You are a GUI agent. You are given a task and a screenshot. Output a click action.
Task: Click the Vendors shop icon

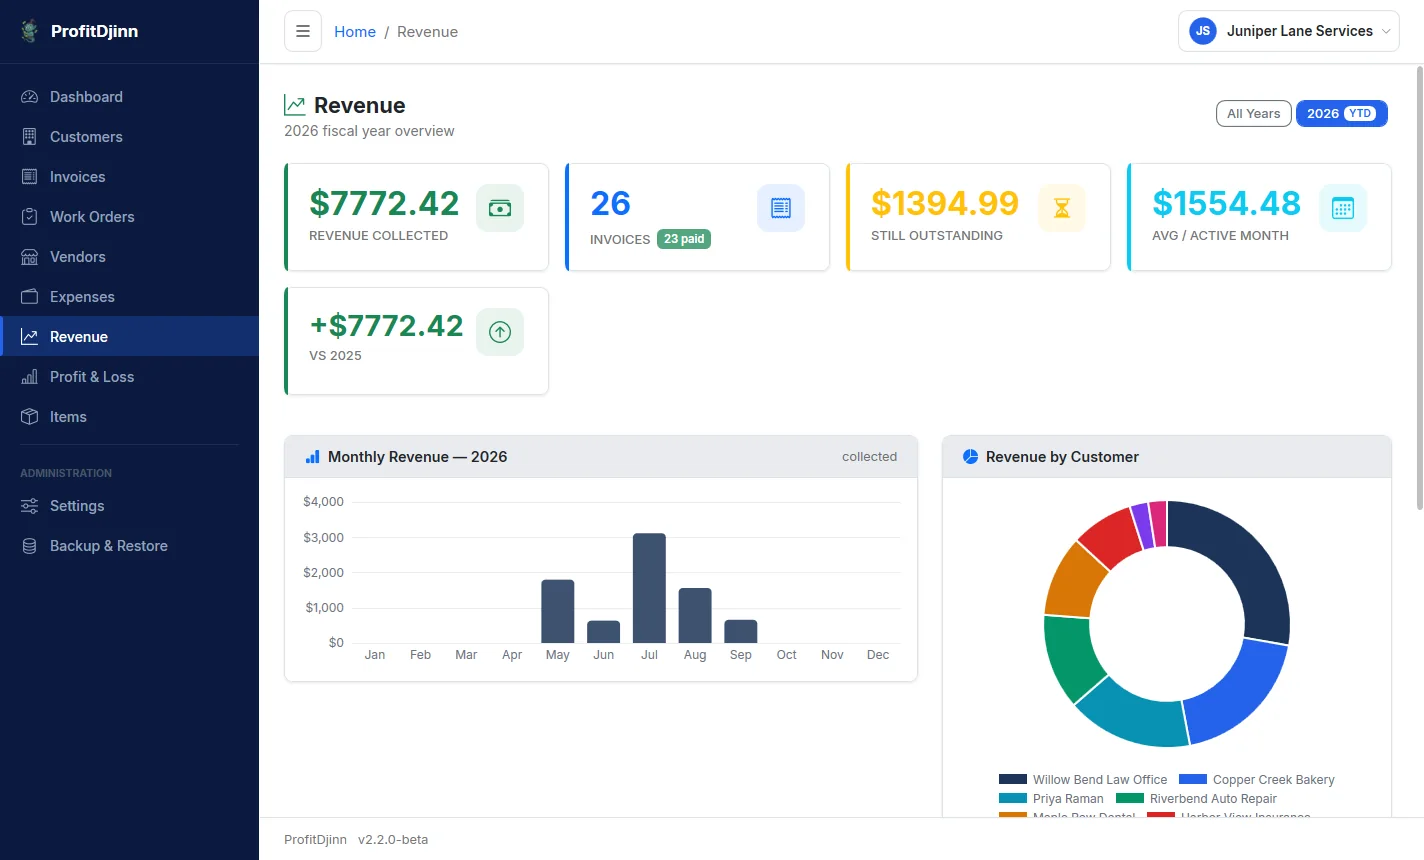click(30, 257)
